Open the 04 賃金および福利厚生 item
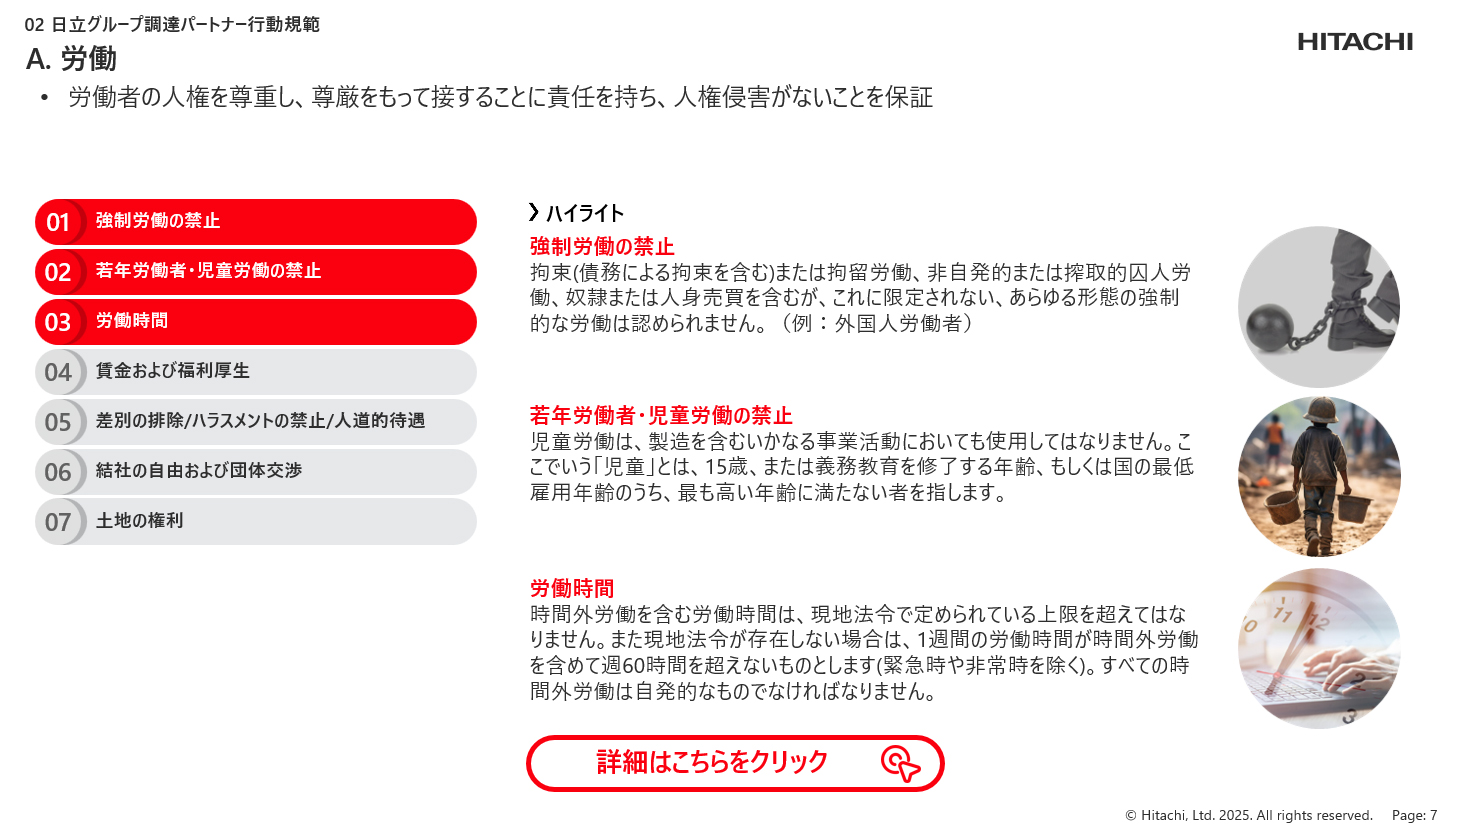 pos(256,372)
